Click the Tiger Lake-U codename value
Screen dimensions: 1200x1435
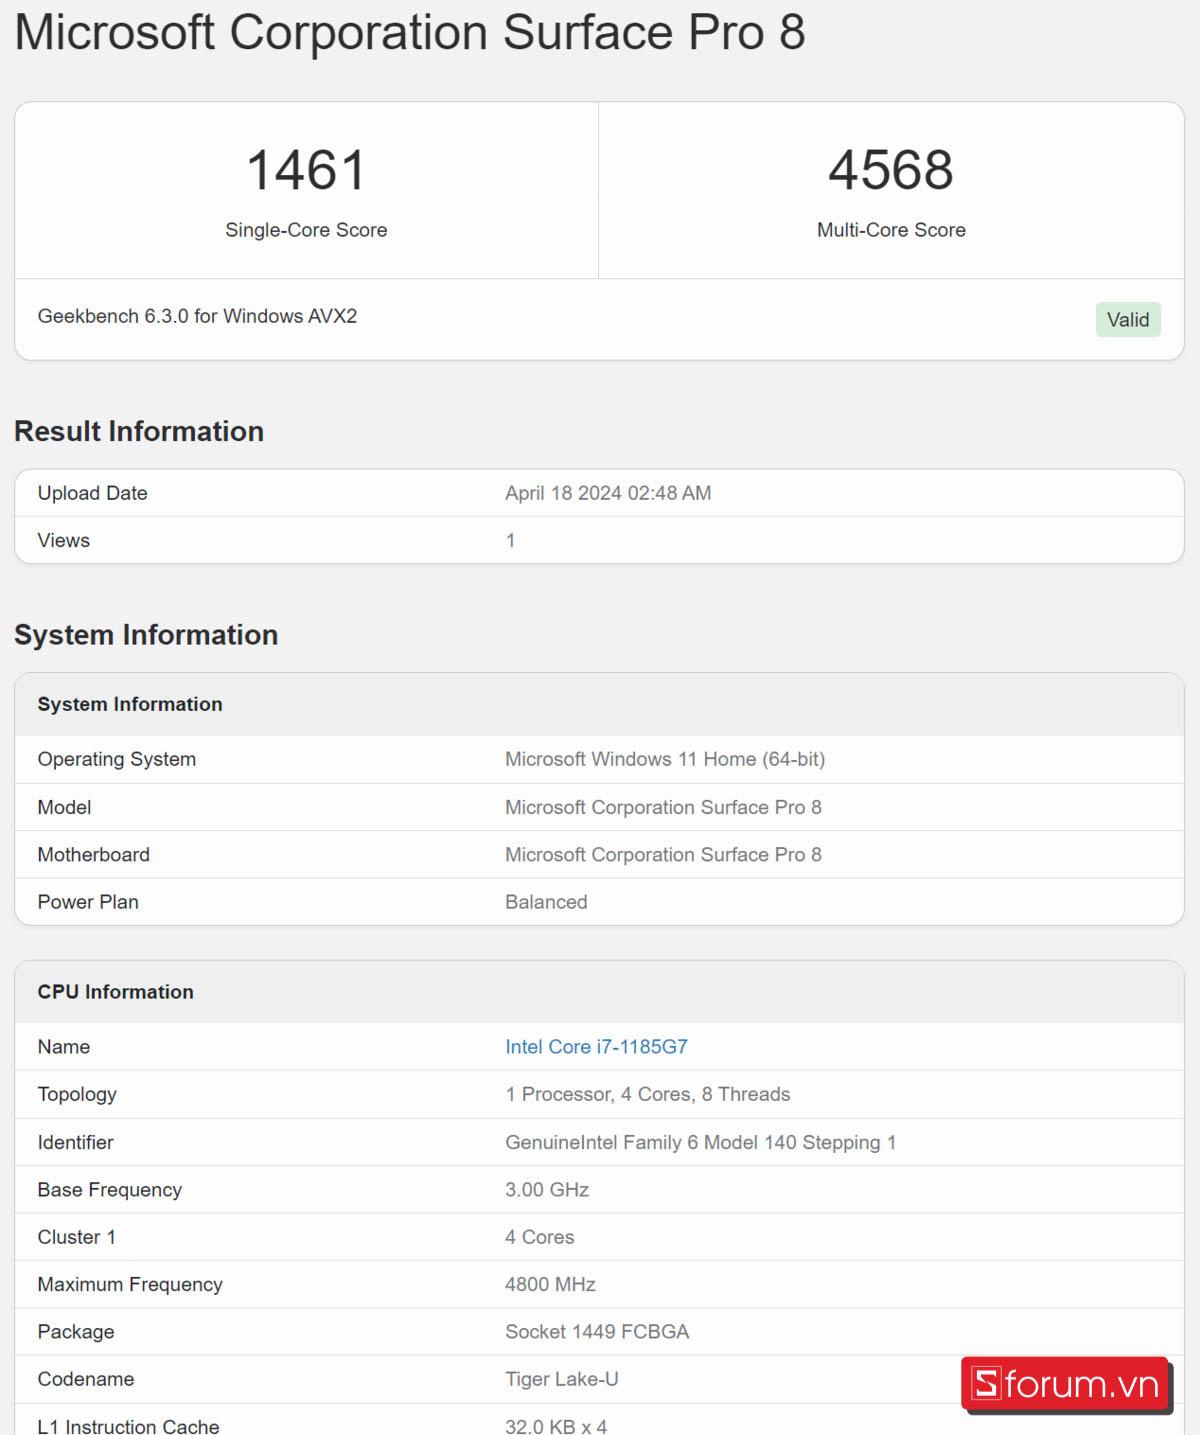click(x=561, y=1379)
